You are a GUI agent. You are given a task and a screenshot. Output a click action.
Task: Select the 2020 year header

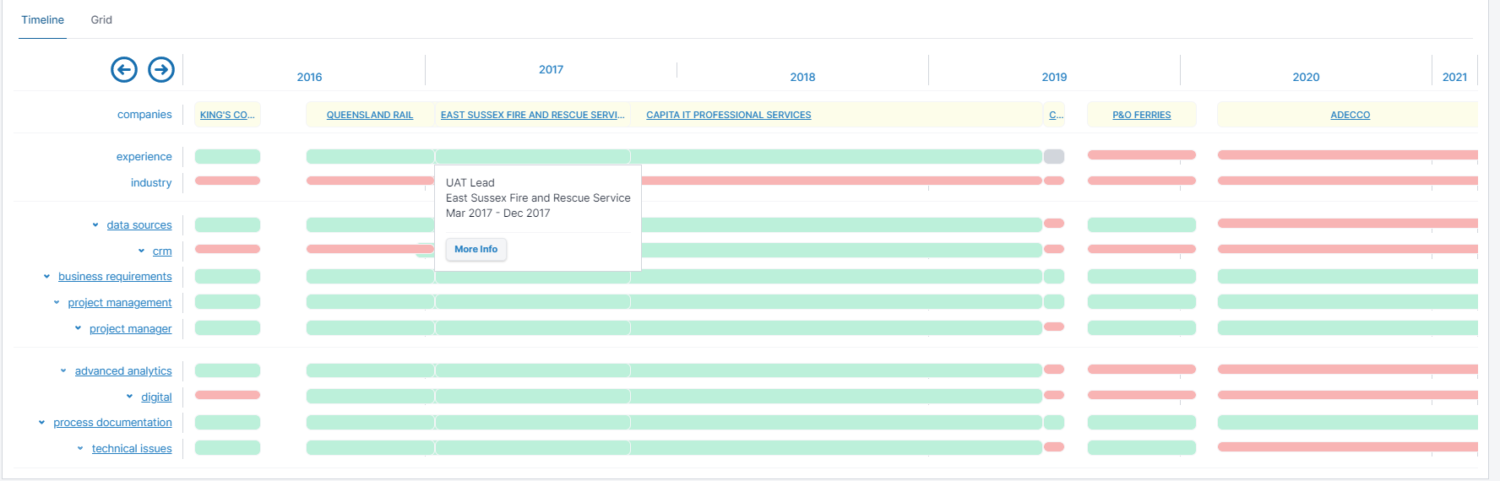tap(1306, 77)
